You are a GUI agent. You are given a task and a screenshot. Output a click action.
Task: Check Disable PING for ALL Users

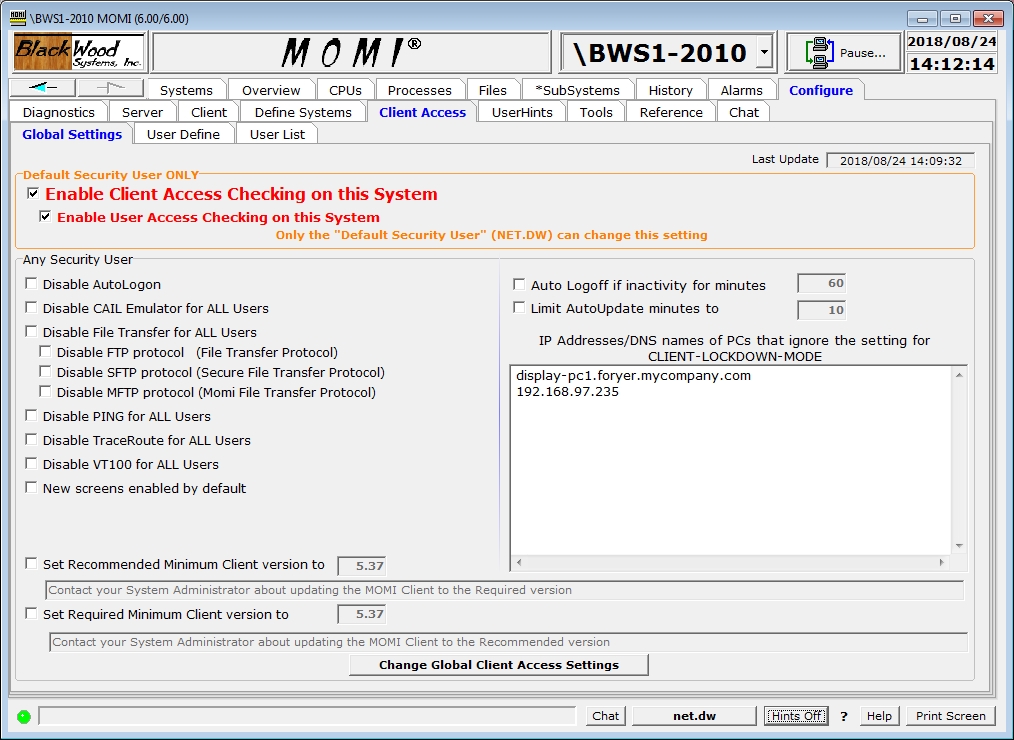pos(32,416)
